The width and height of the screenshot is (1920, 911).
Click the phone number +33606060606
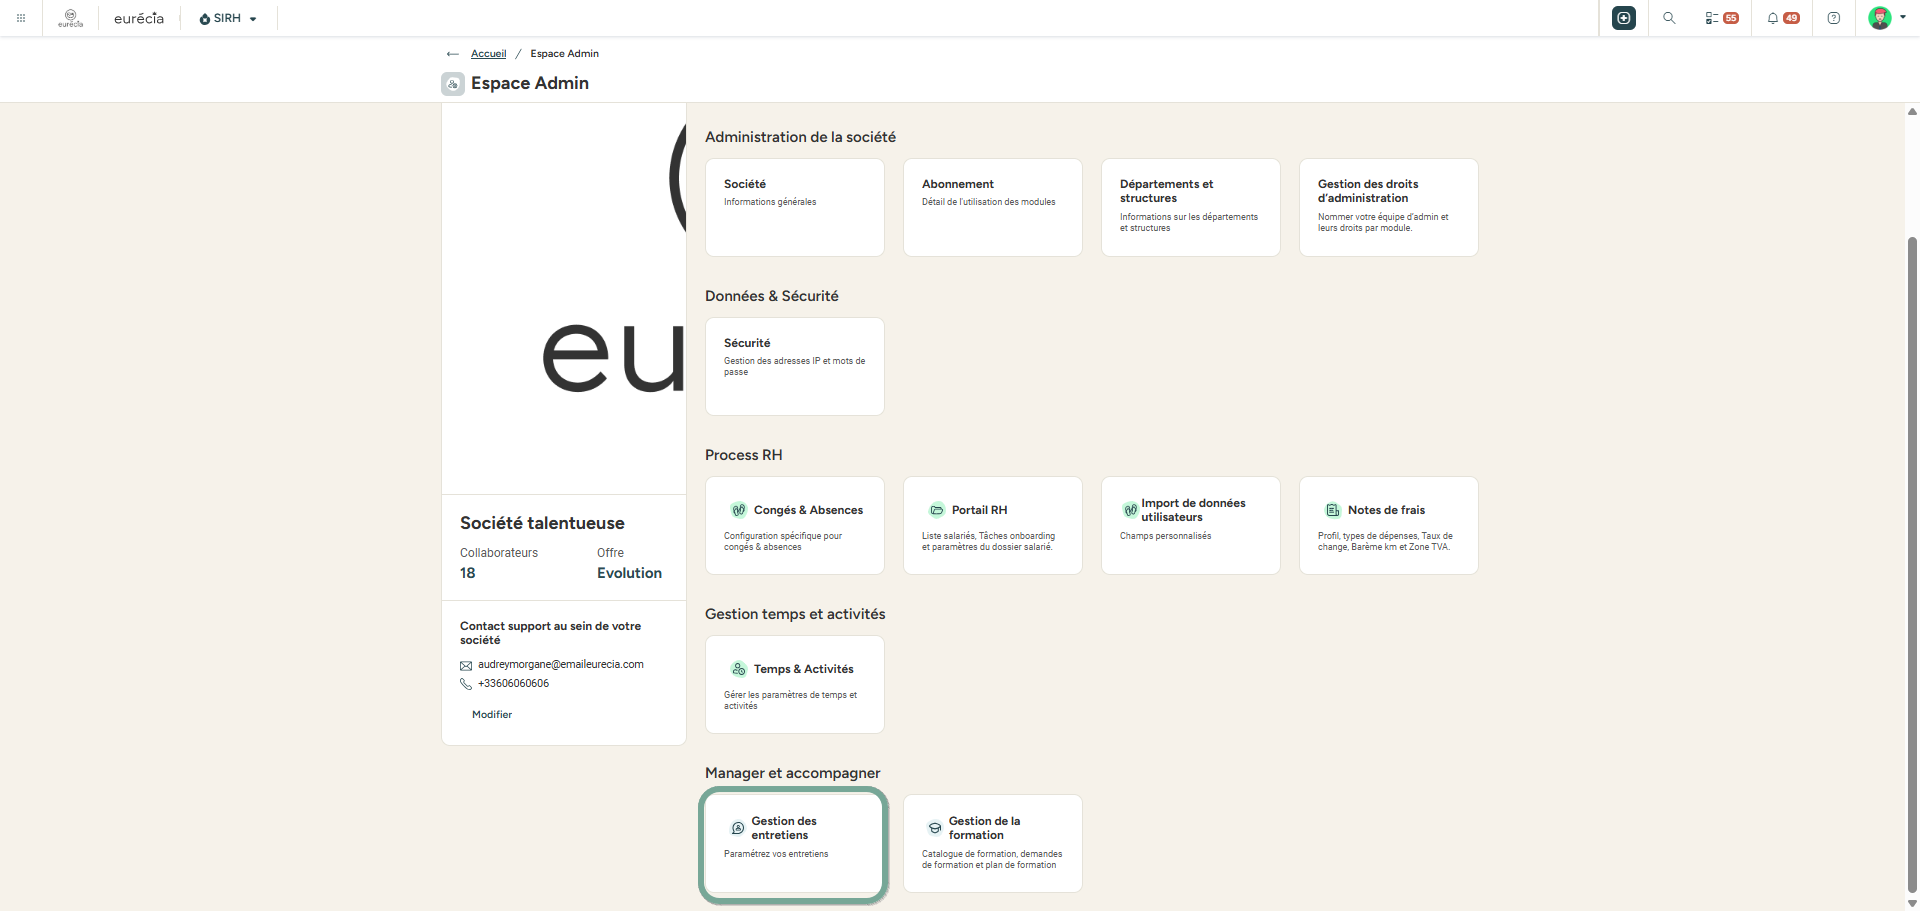[513, 684]
